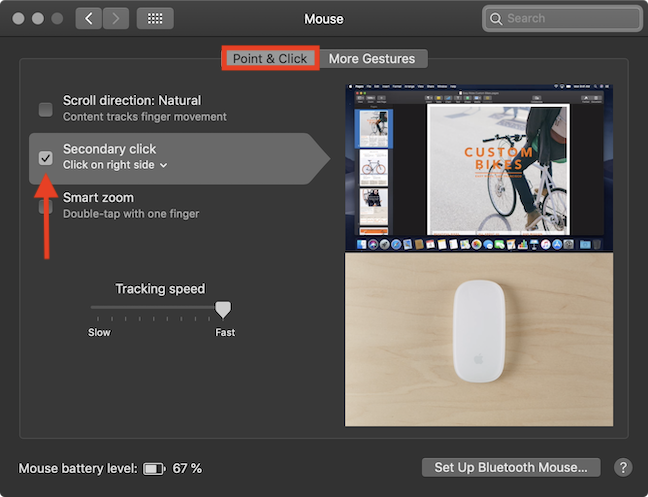The image size is (648, 497).
Task: Toggle the Smart zoom checkbox
Action: [x=45, y=206]
